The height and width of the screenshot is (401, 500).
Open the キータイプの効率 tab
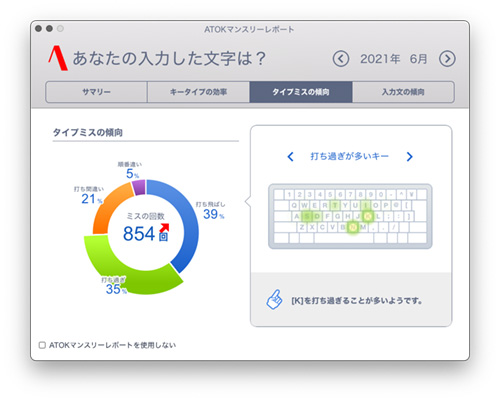tap(198, 92)
